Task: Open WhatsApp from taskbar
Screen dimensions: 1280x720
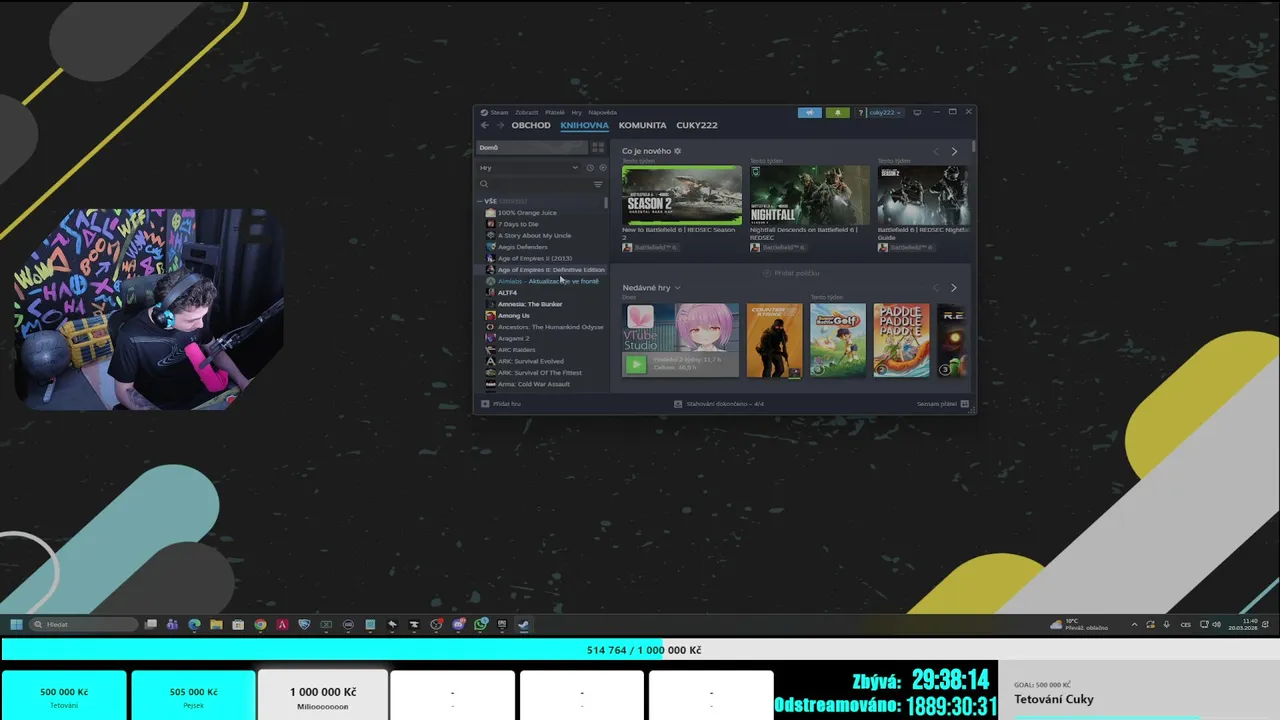Action: (x=480, y=625)
